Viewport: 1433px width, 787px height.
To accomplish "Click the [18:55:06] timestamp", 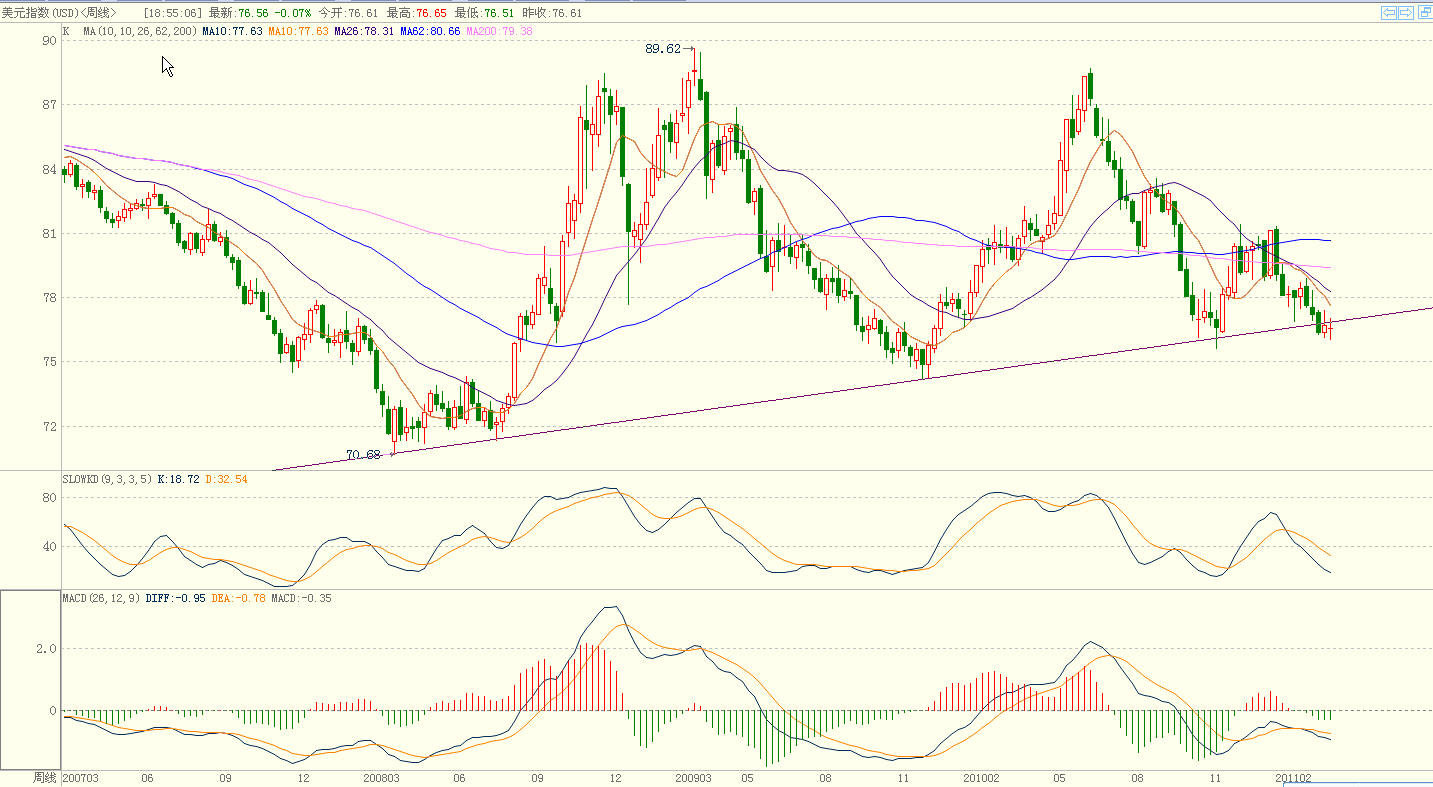I will click(172, 13).
